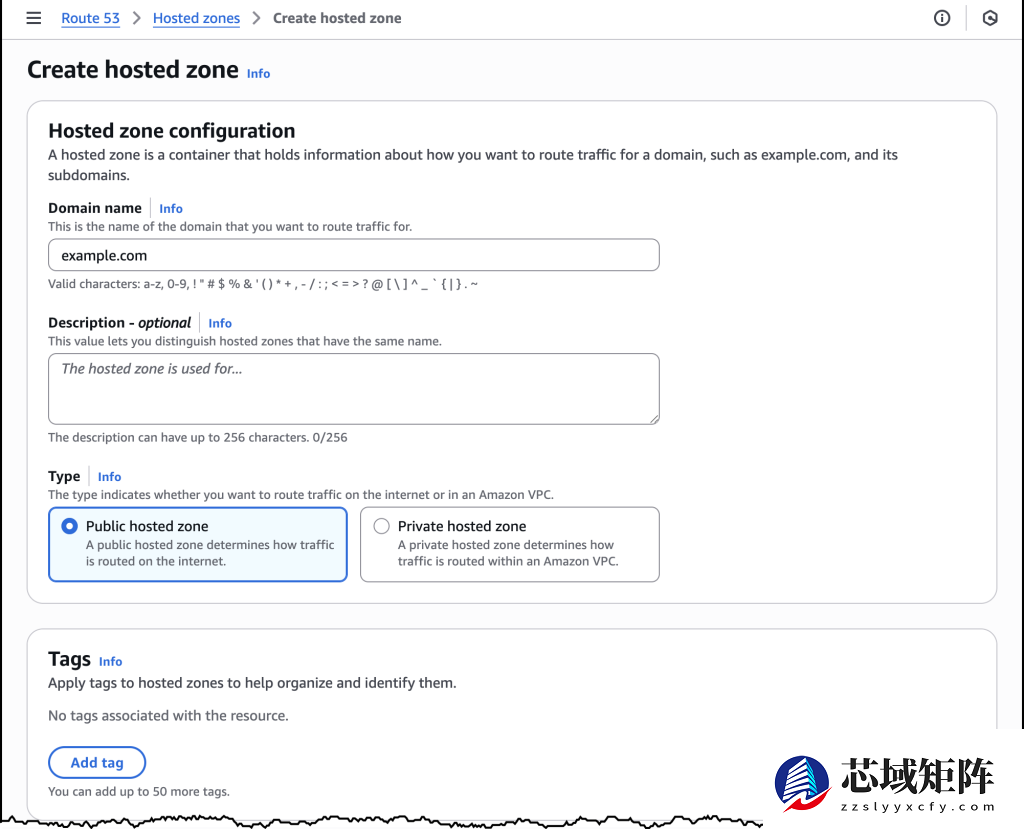
Task: Click the Private hosted zone card description
Action: pos(508,553)
